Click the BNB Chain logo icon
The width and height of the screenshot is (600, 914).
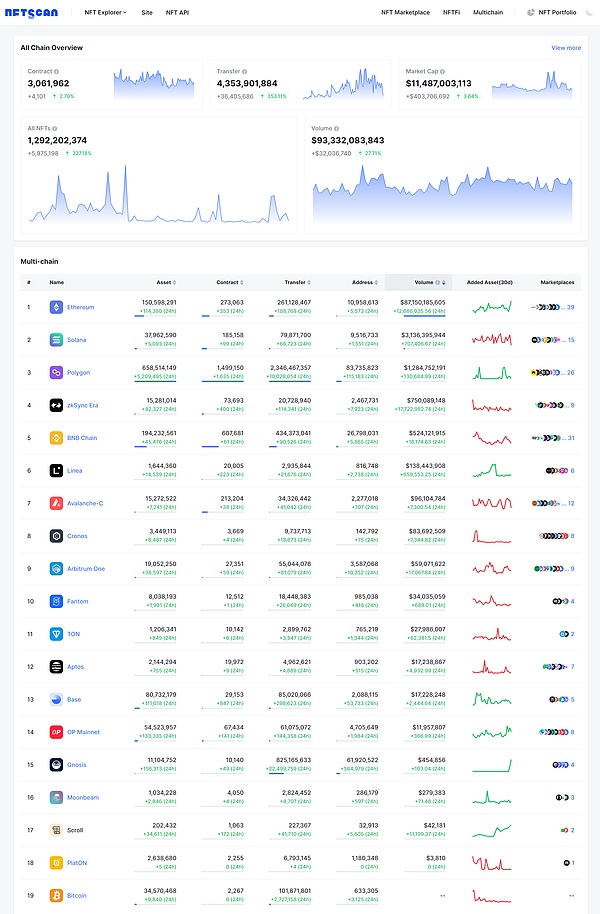56,438
